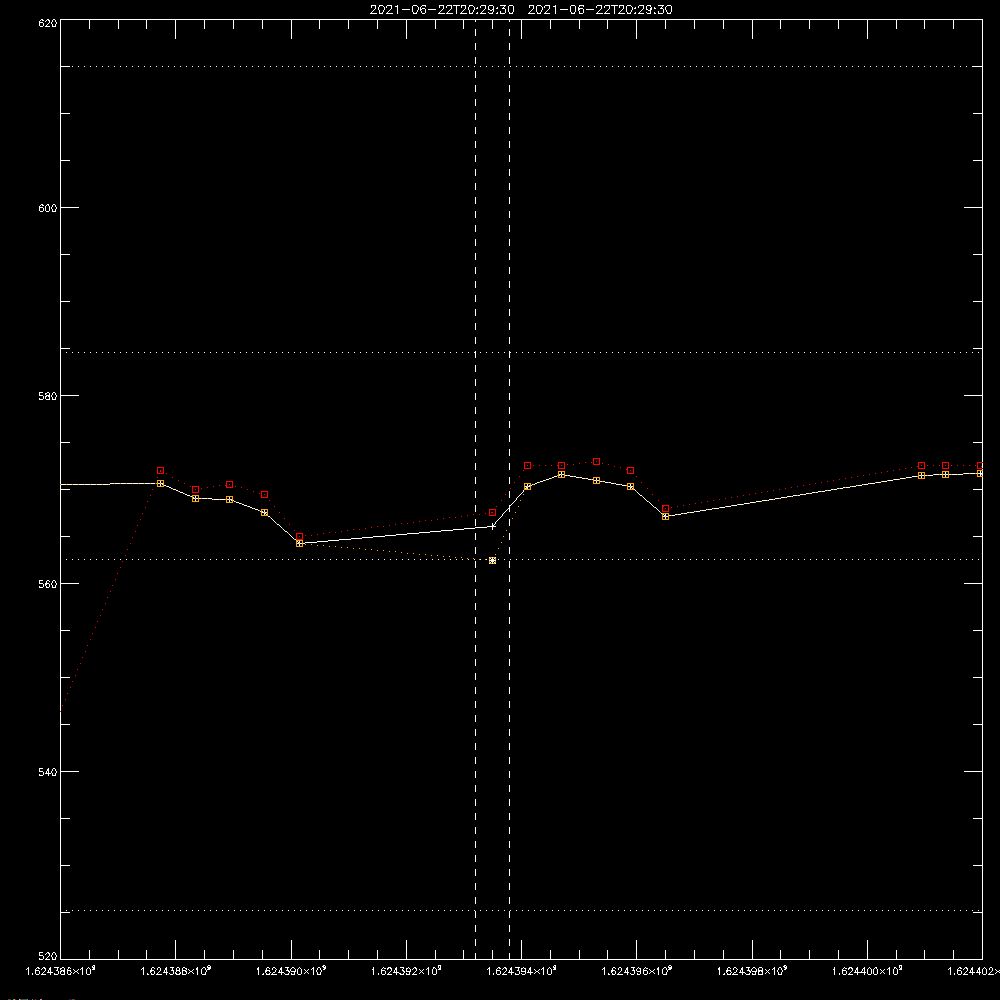Click the x-axis label 1.624394×10⁹

click(x=522, y=971)
